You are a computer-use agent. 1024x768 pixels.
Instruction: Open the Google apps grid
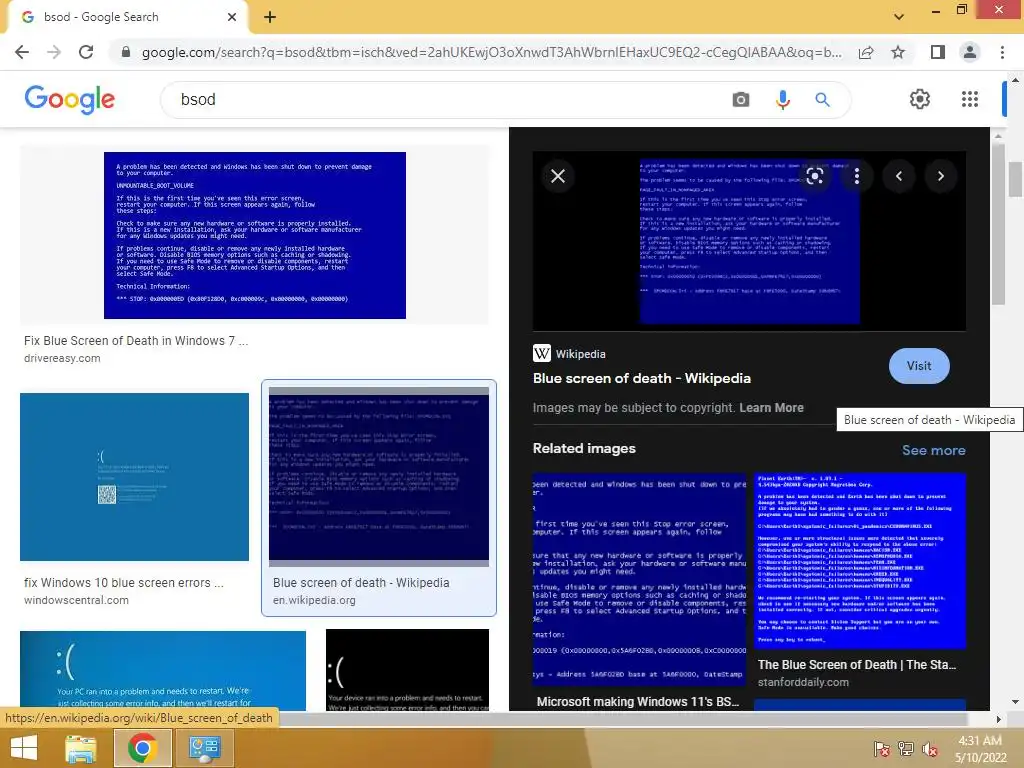970,99
